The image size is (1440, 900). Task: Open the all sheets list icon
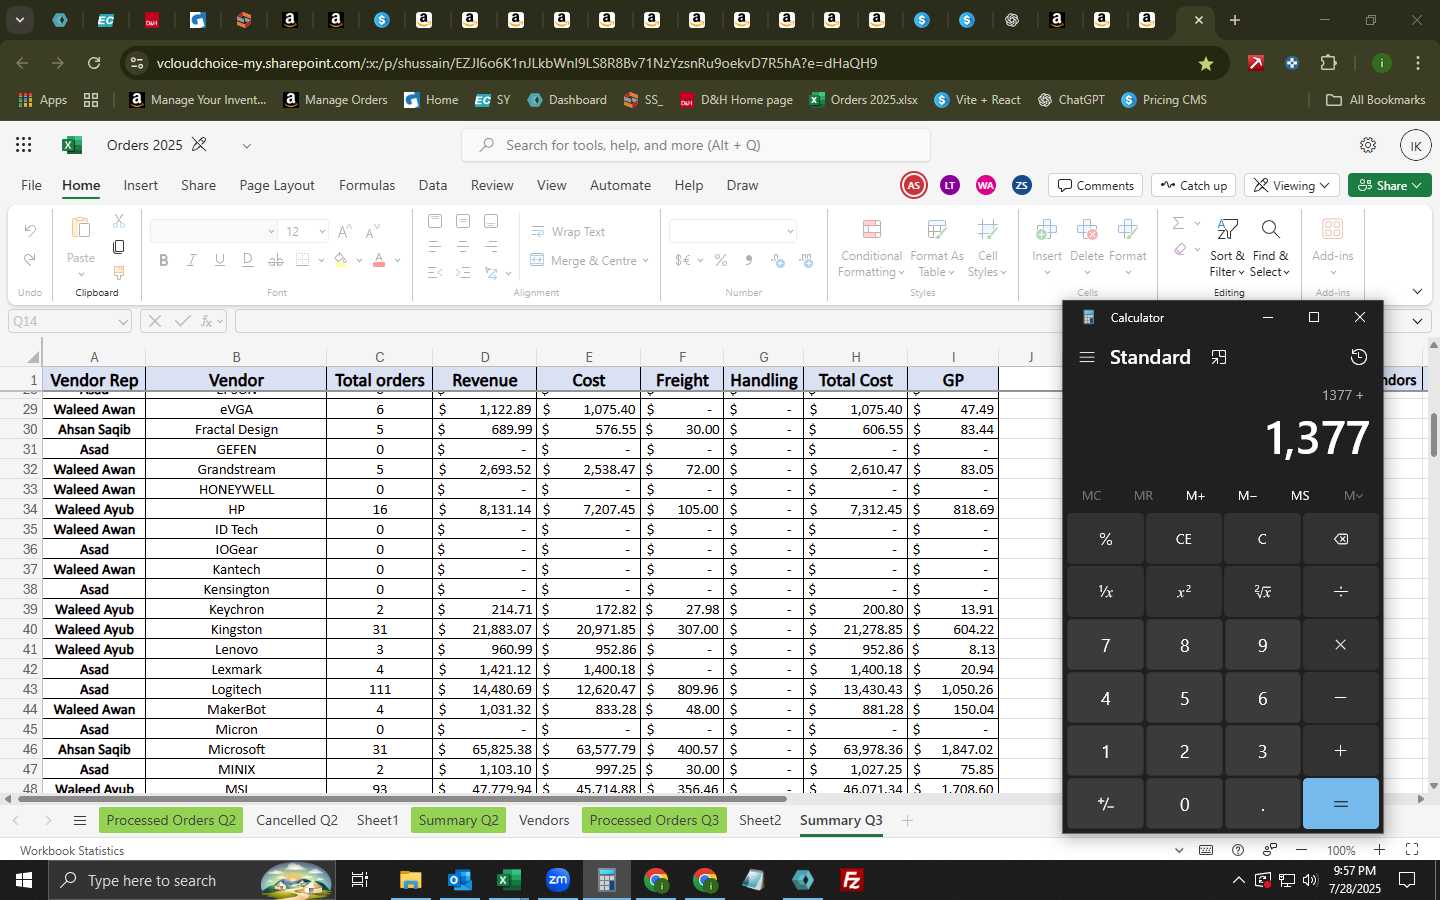[80, 820]
